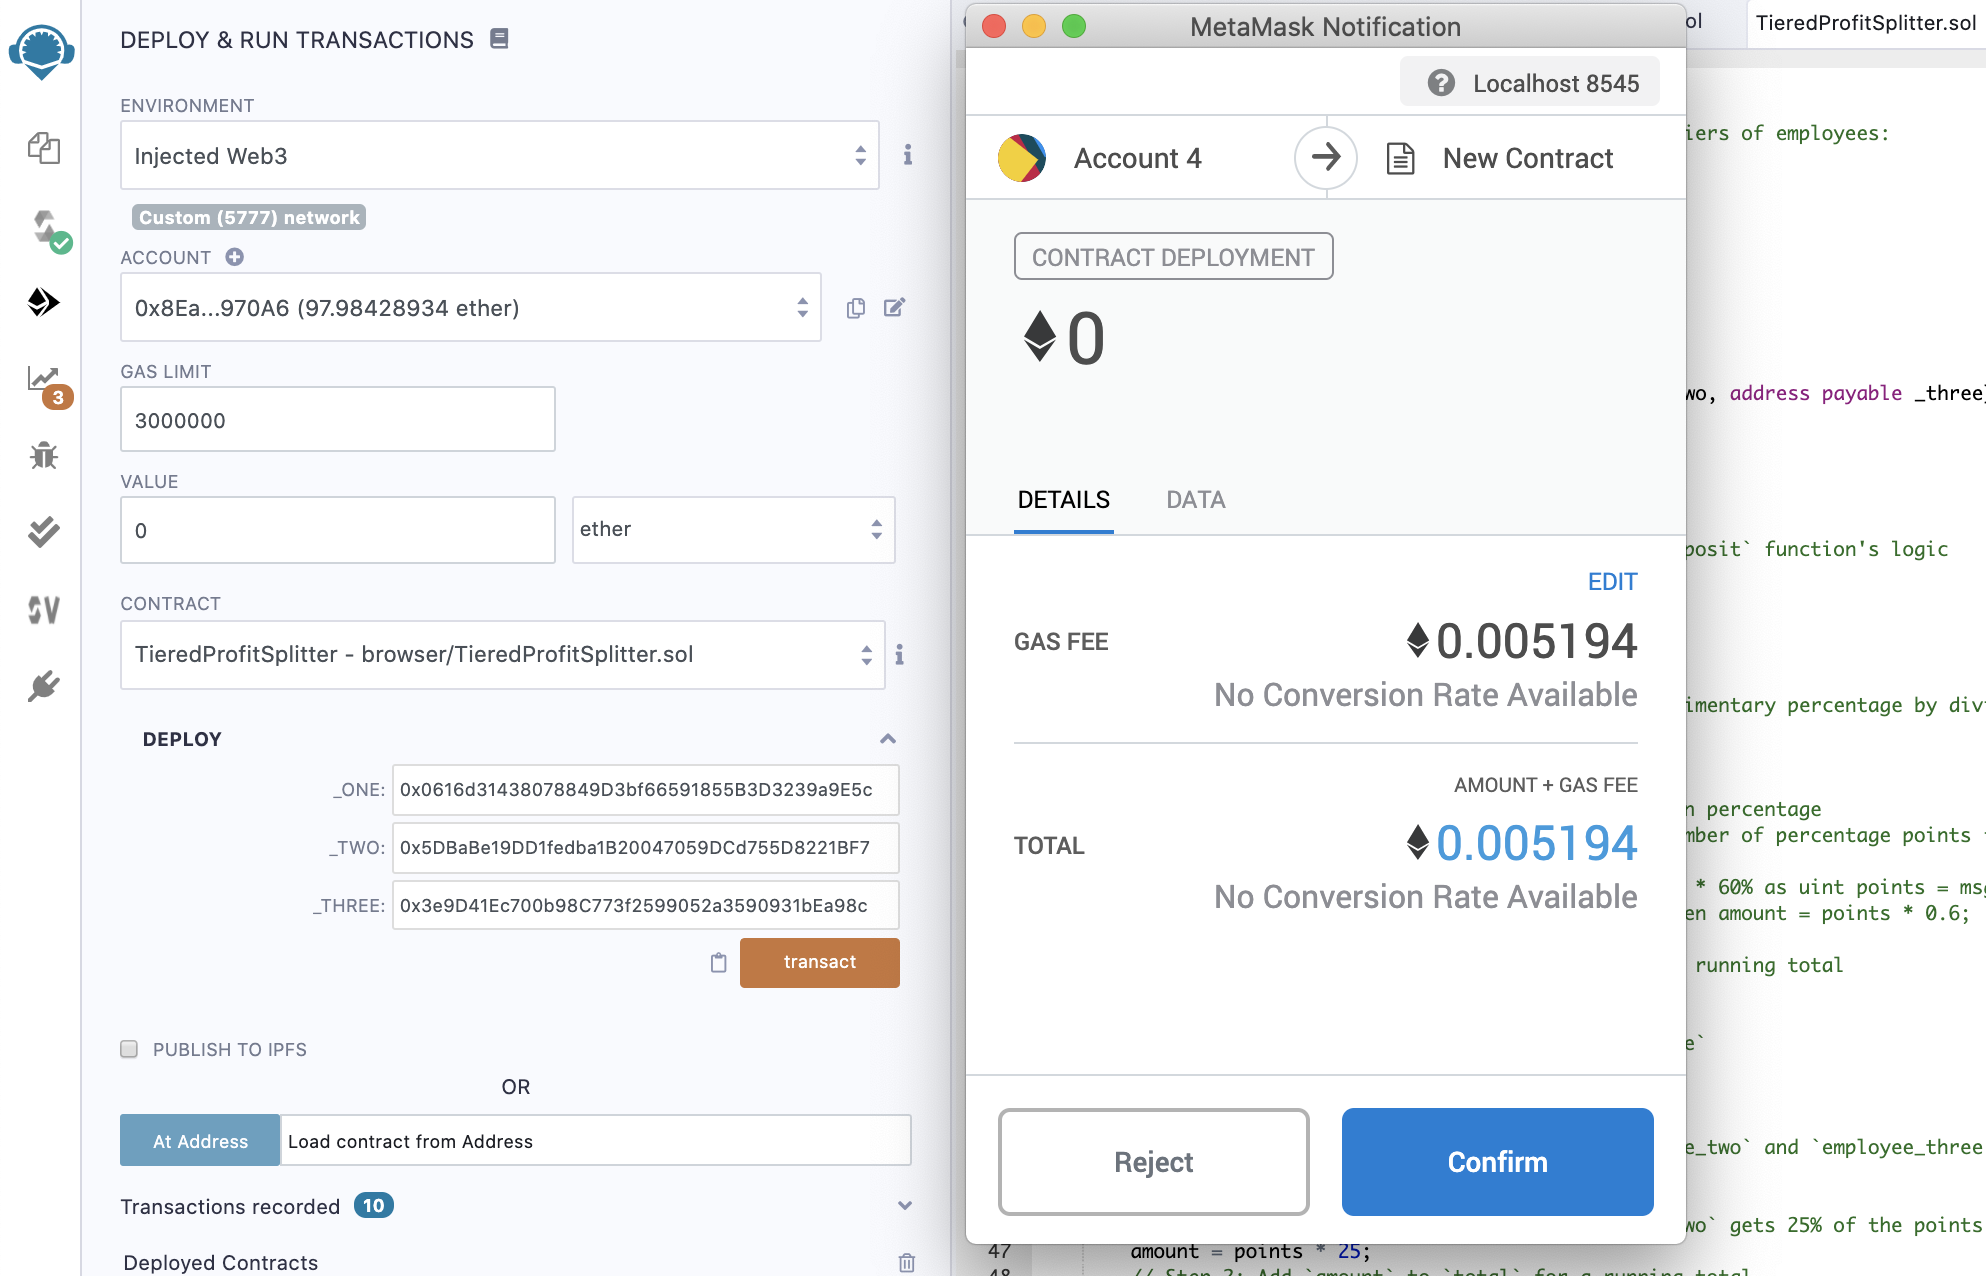Click the add account plus icon
Image resolution: width=1986 pixels, height=1276 pixels.
tap(235, 257)
